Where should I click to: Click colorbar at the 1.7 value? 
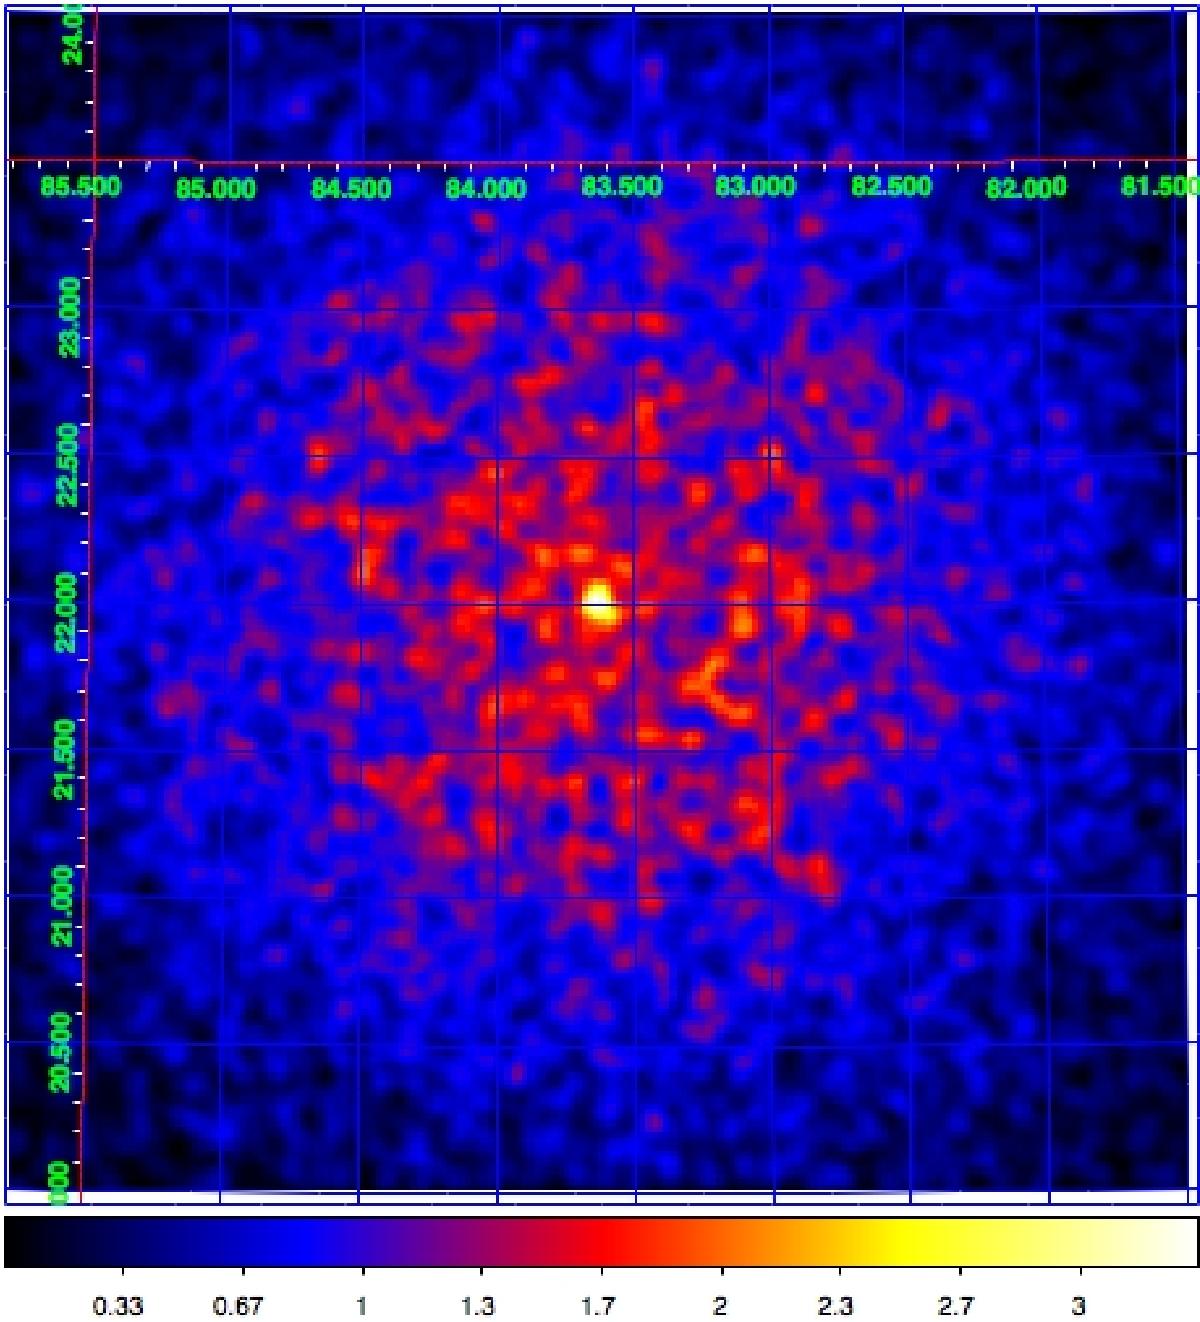600,1242
